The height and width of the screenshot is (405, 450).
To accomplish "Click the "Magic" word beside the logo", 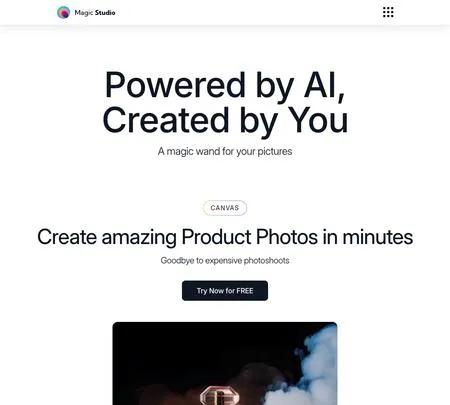I will pos(84,13).
